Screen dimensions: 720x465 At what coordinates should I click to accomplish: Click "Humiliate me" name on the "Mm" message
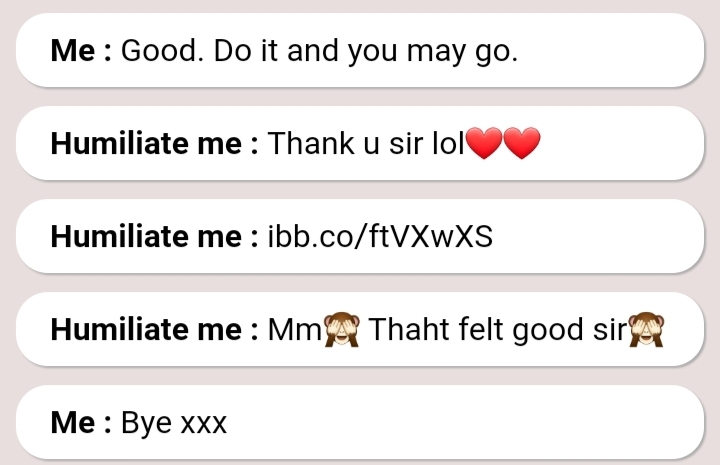pos(146,330)
